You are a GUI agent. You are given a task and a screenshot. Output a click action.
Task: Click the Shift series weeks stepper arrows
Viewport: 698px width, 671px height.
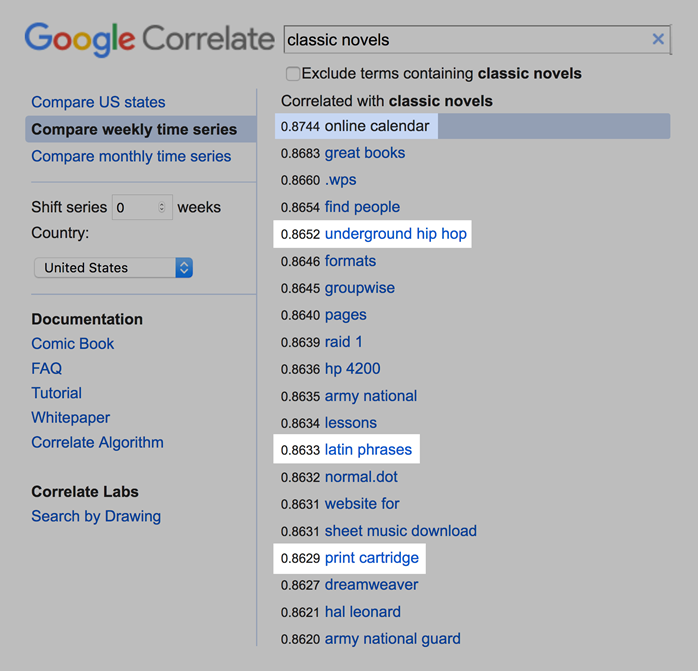[x=162, y=207]
